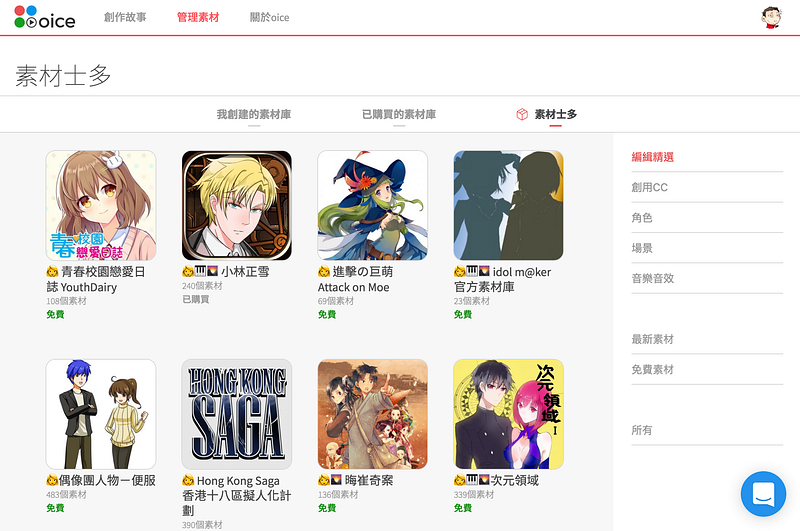This screenshot has width=800, height=531.
Task: Open the Hong Kong Saga cover thumbnail
Action: coord(237,414)
